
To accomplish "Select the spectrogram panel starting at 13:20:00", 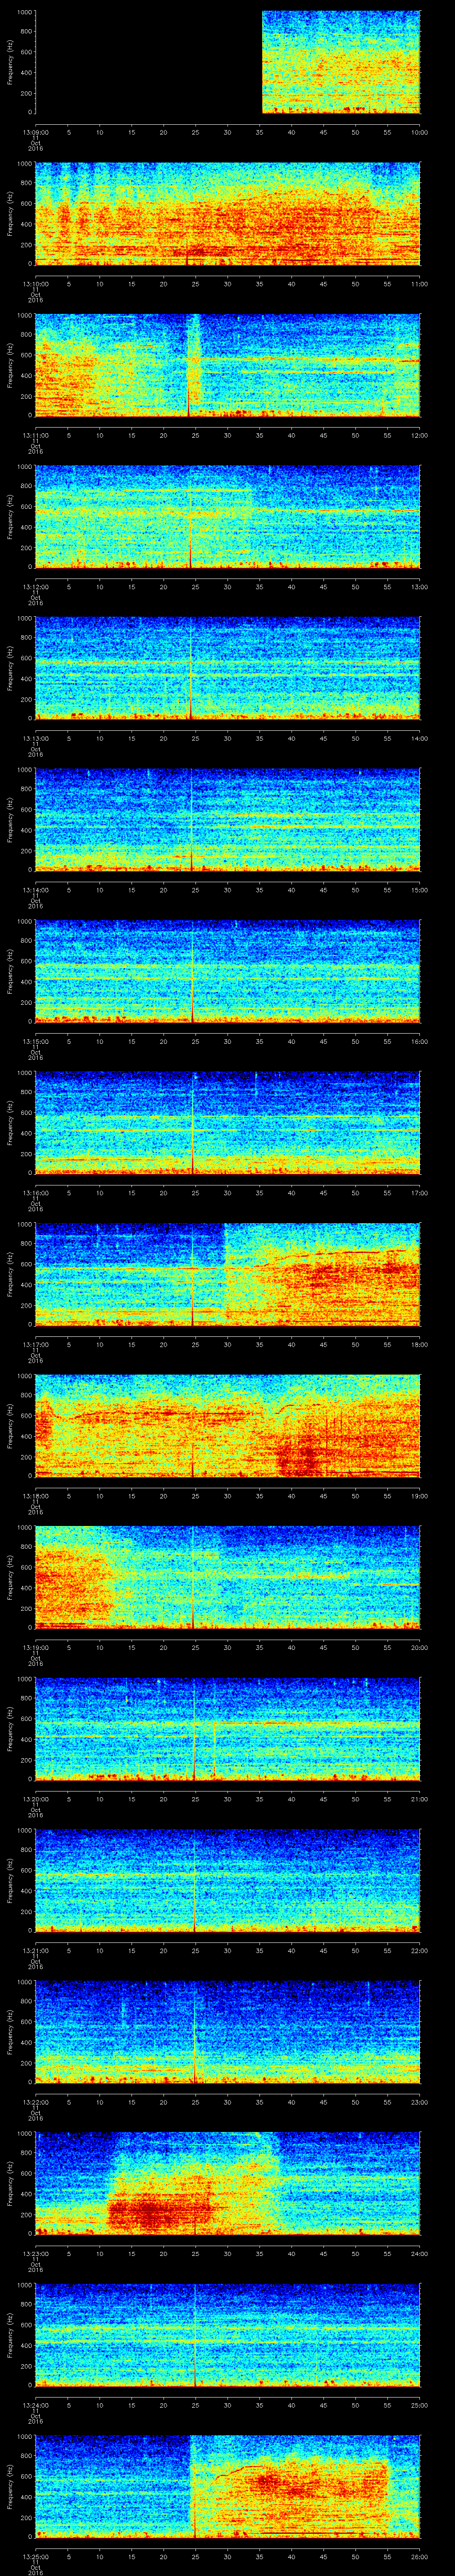I will pyautogui.click(x=228, y=1728).
